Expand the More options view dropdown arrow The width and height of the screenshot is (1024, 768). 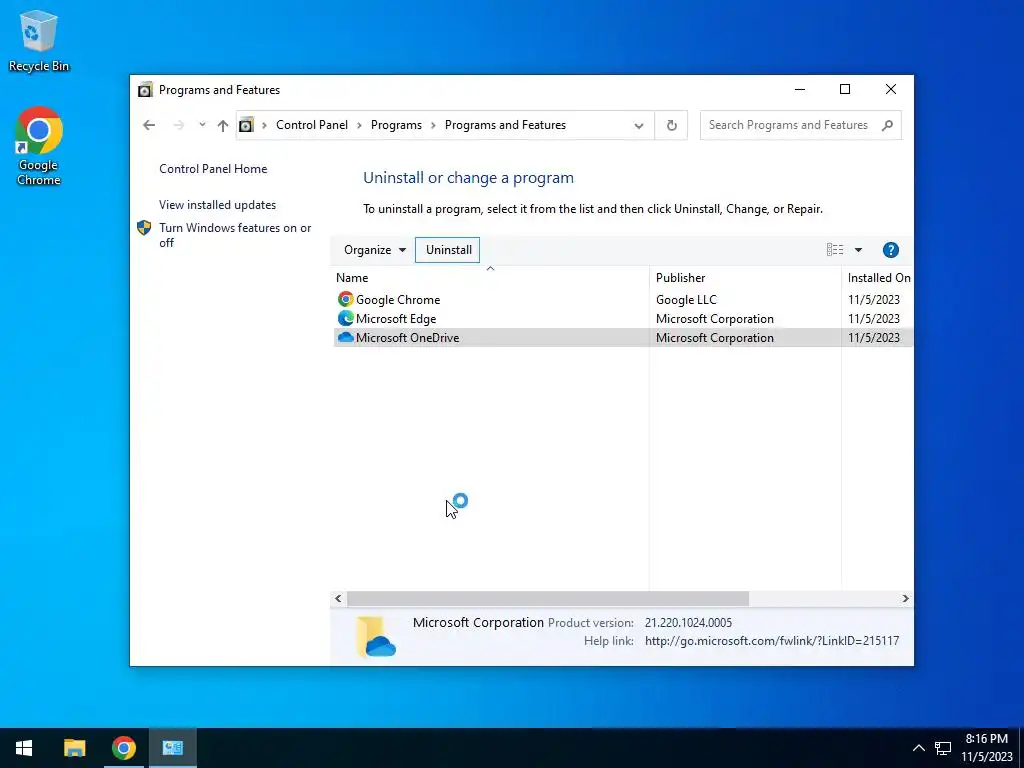pyautogui.click(x=858, y=250)
